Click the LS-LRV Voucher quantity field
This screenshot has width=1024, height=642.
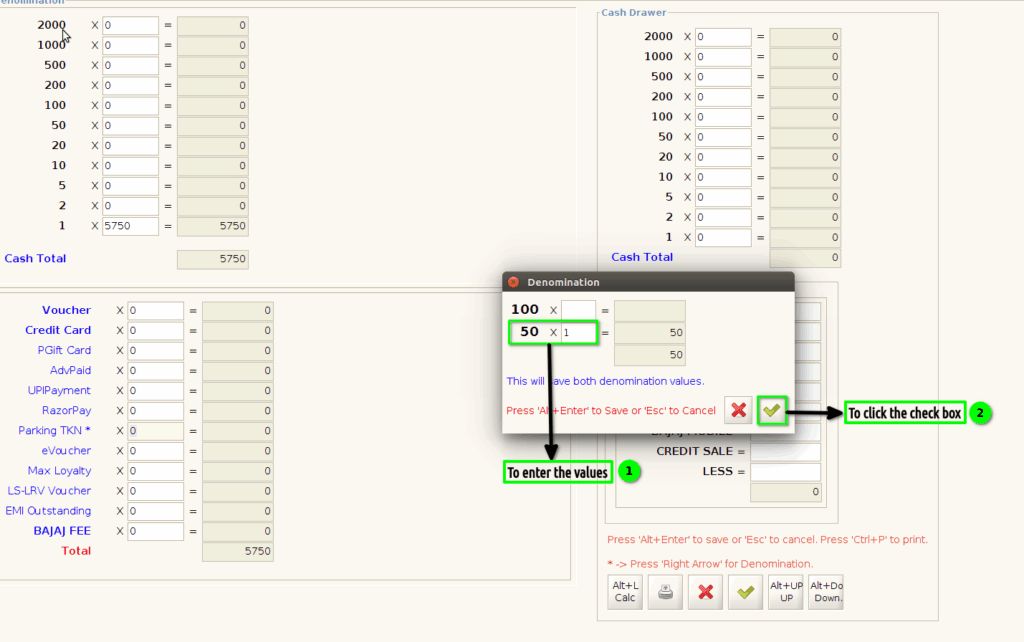(x=155, y=491)
